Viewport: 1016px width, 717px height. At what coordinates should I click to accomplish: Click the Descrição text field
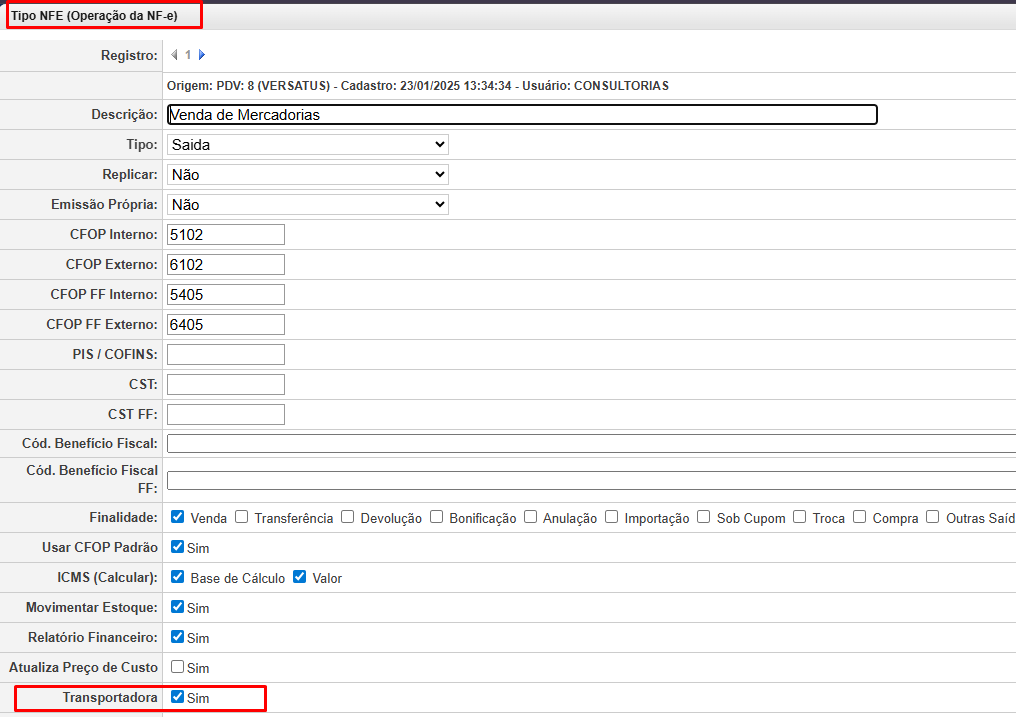[x=522, y=115]
